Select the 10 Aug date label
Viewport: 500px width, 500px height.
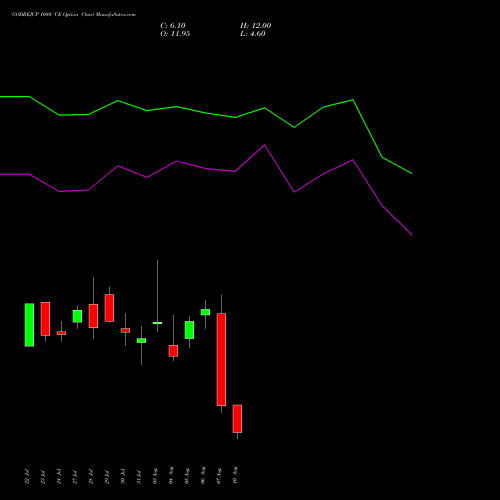[x=235, y=475]
